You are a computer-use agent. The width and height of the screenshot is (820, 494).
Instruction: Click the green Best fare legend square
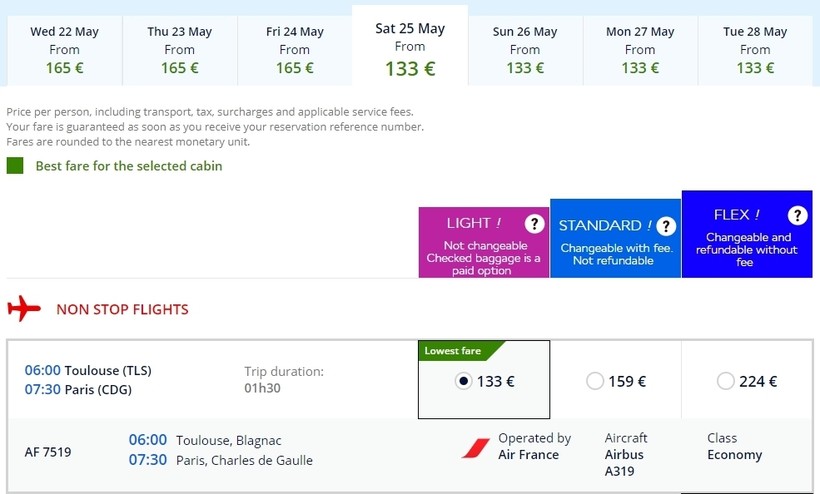click(15, 166)
